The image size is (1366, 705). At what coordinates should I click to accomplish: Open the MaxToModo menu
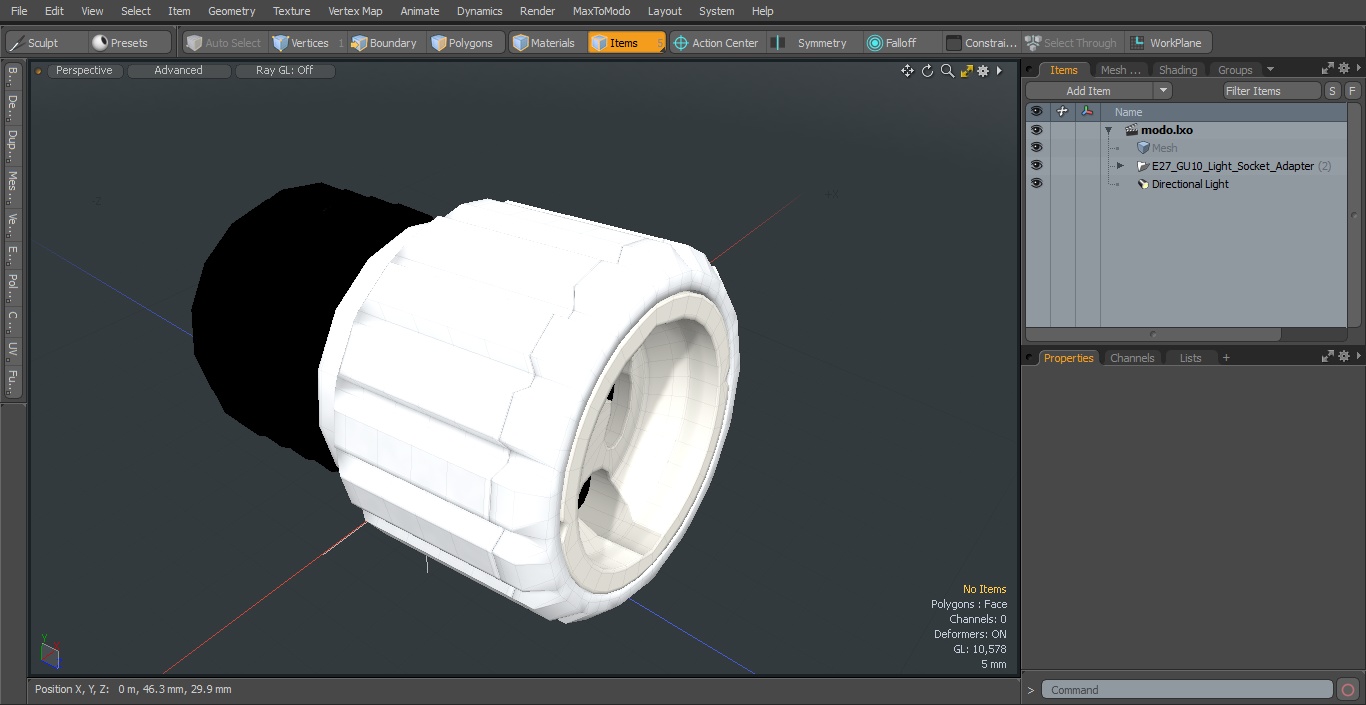coord(601,11)
